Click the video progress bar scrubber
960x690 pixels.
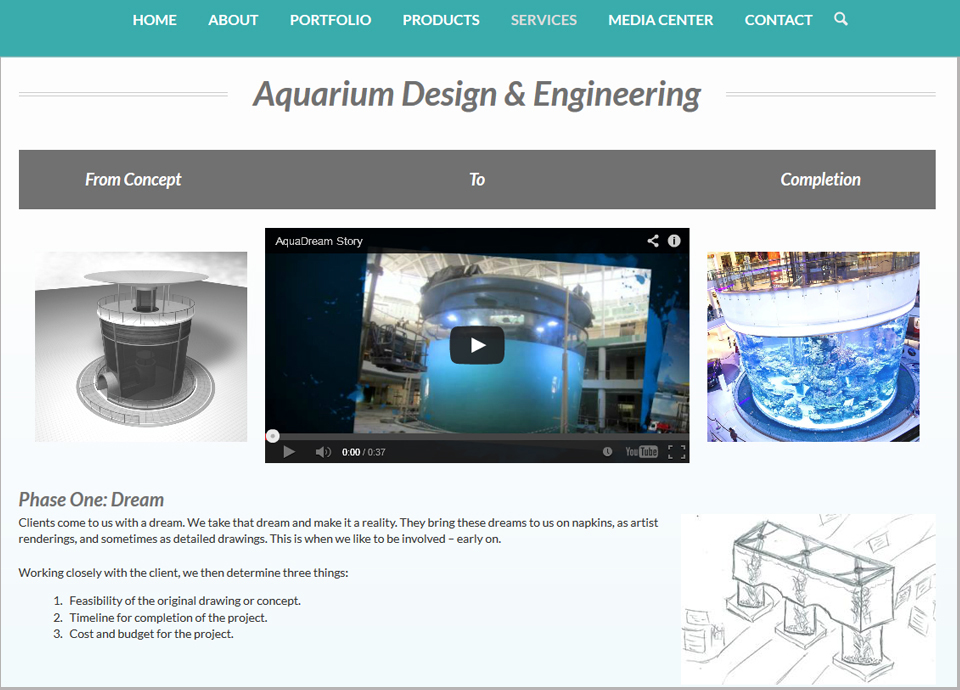[x=272, y=436]
